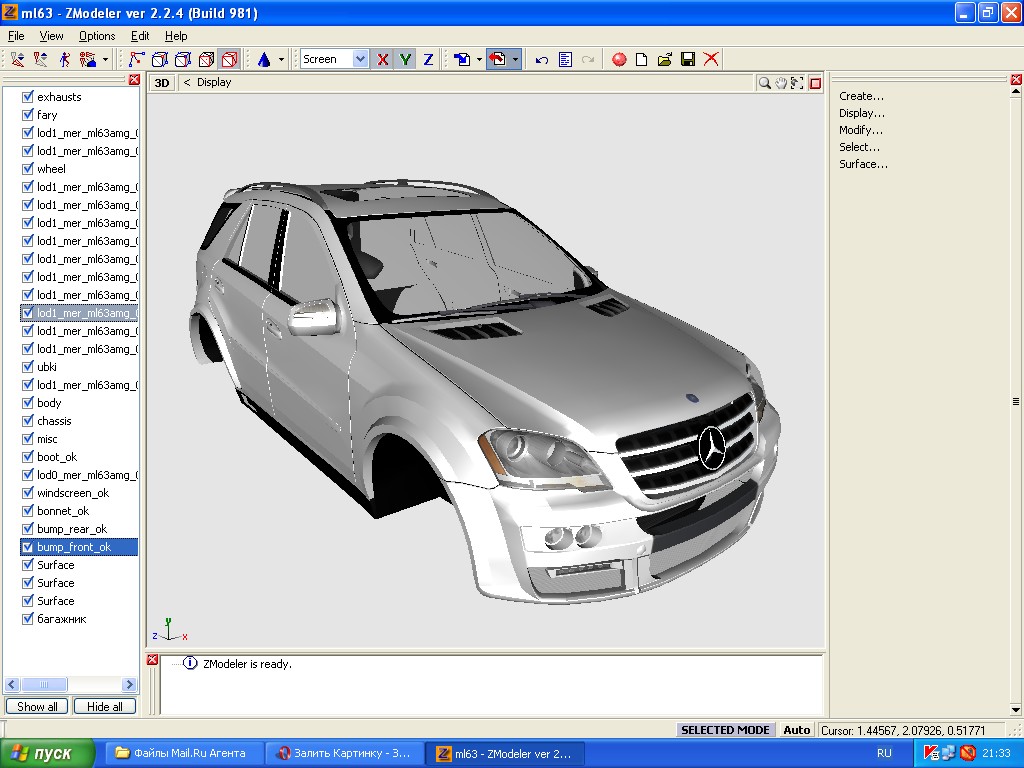Select the edges level cube icon
The width and height of the screenshot is (1024, 768).
pos(159,59)
